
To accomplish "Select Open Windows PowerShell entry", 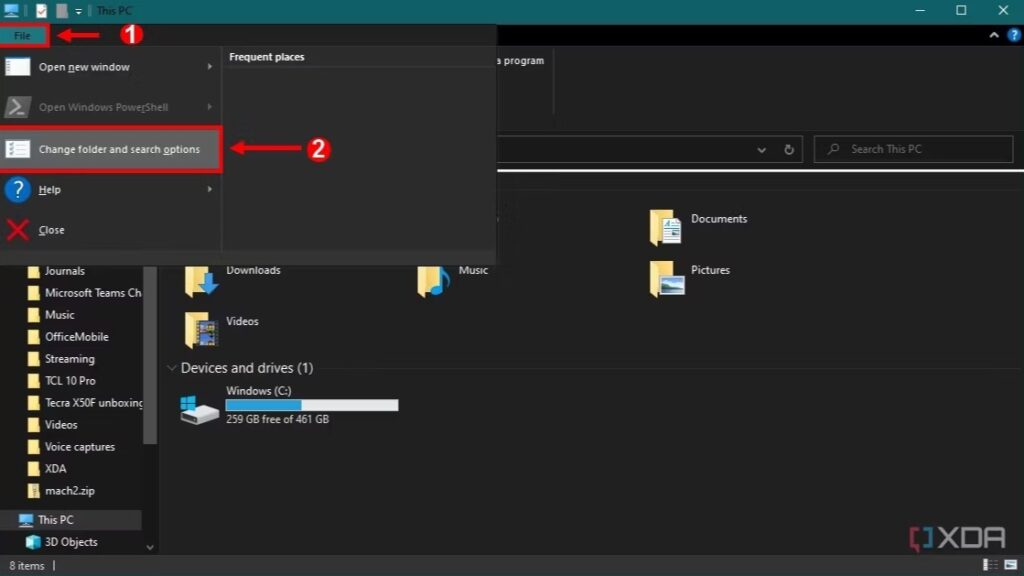I will [110, 107].
